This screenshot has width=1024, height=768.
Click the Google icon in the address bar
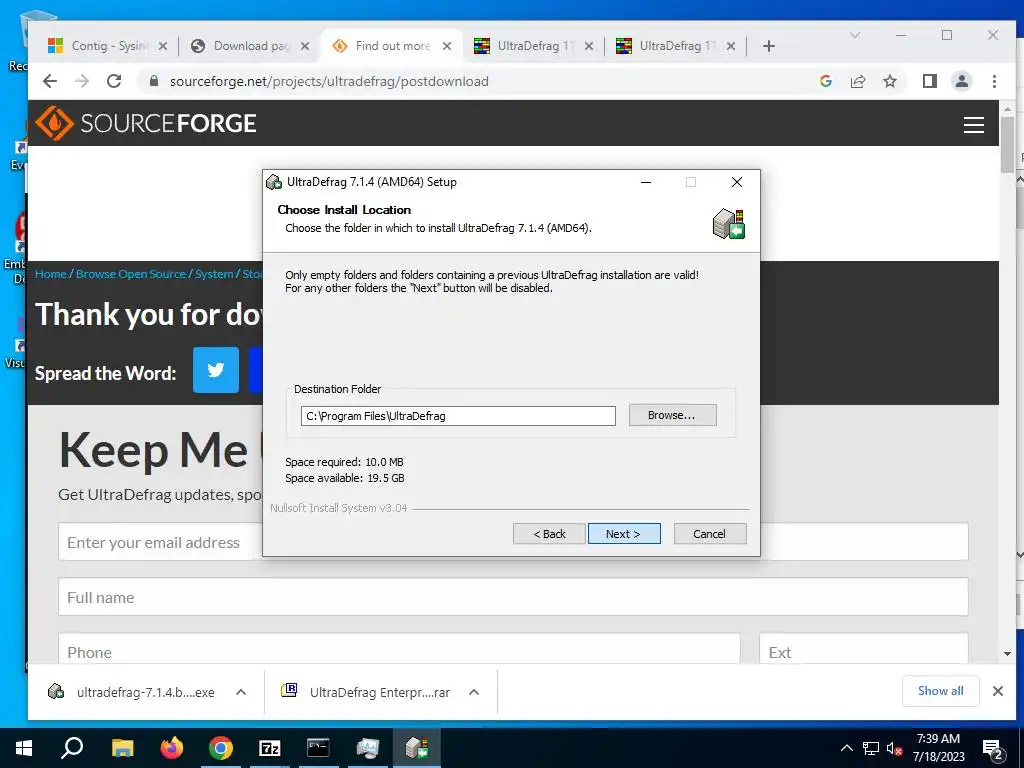coord(825,81)
